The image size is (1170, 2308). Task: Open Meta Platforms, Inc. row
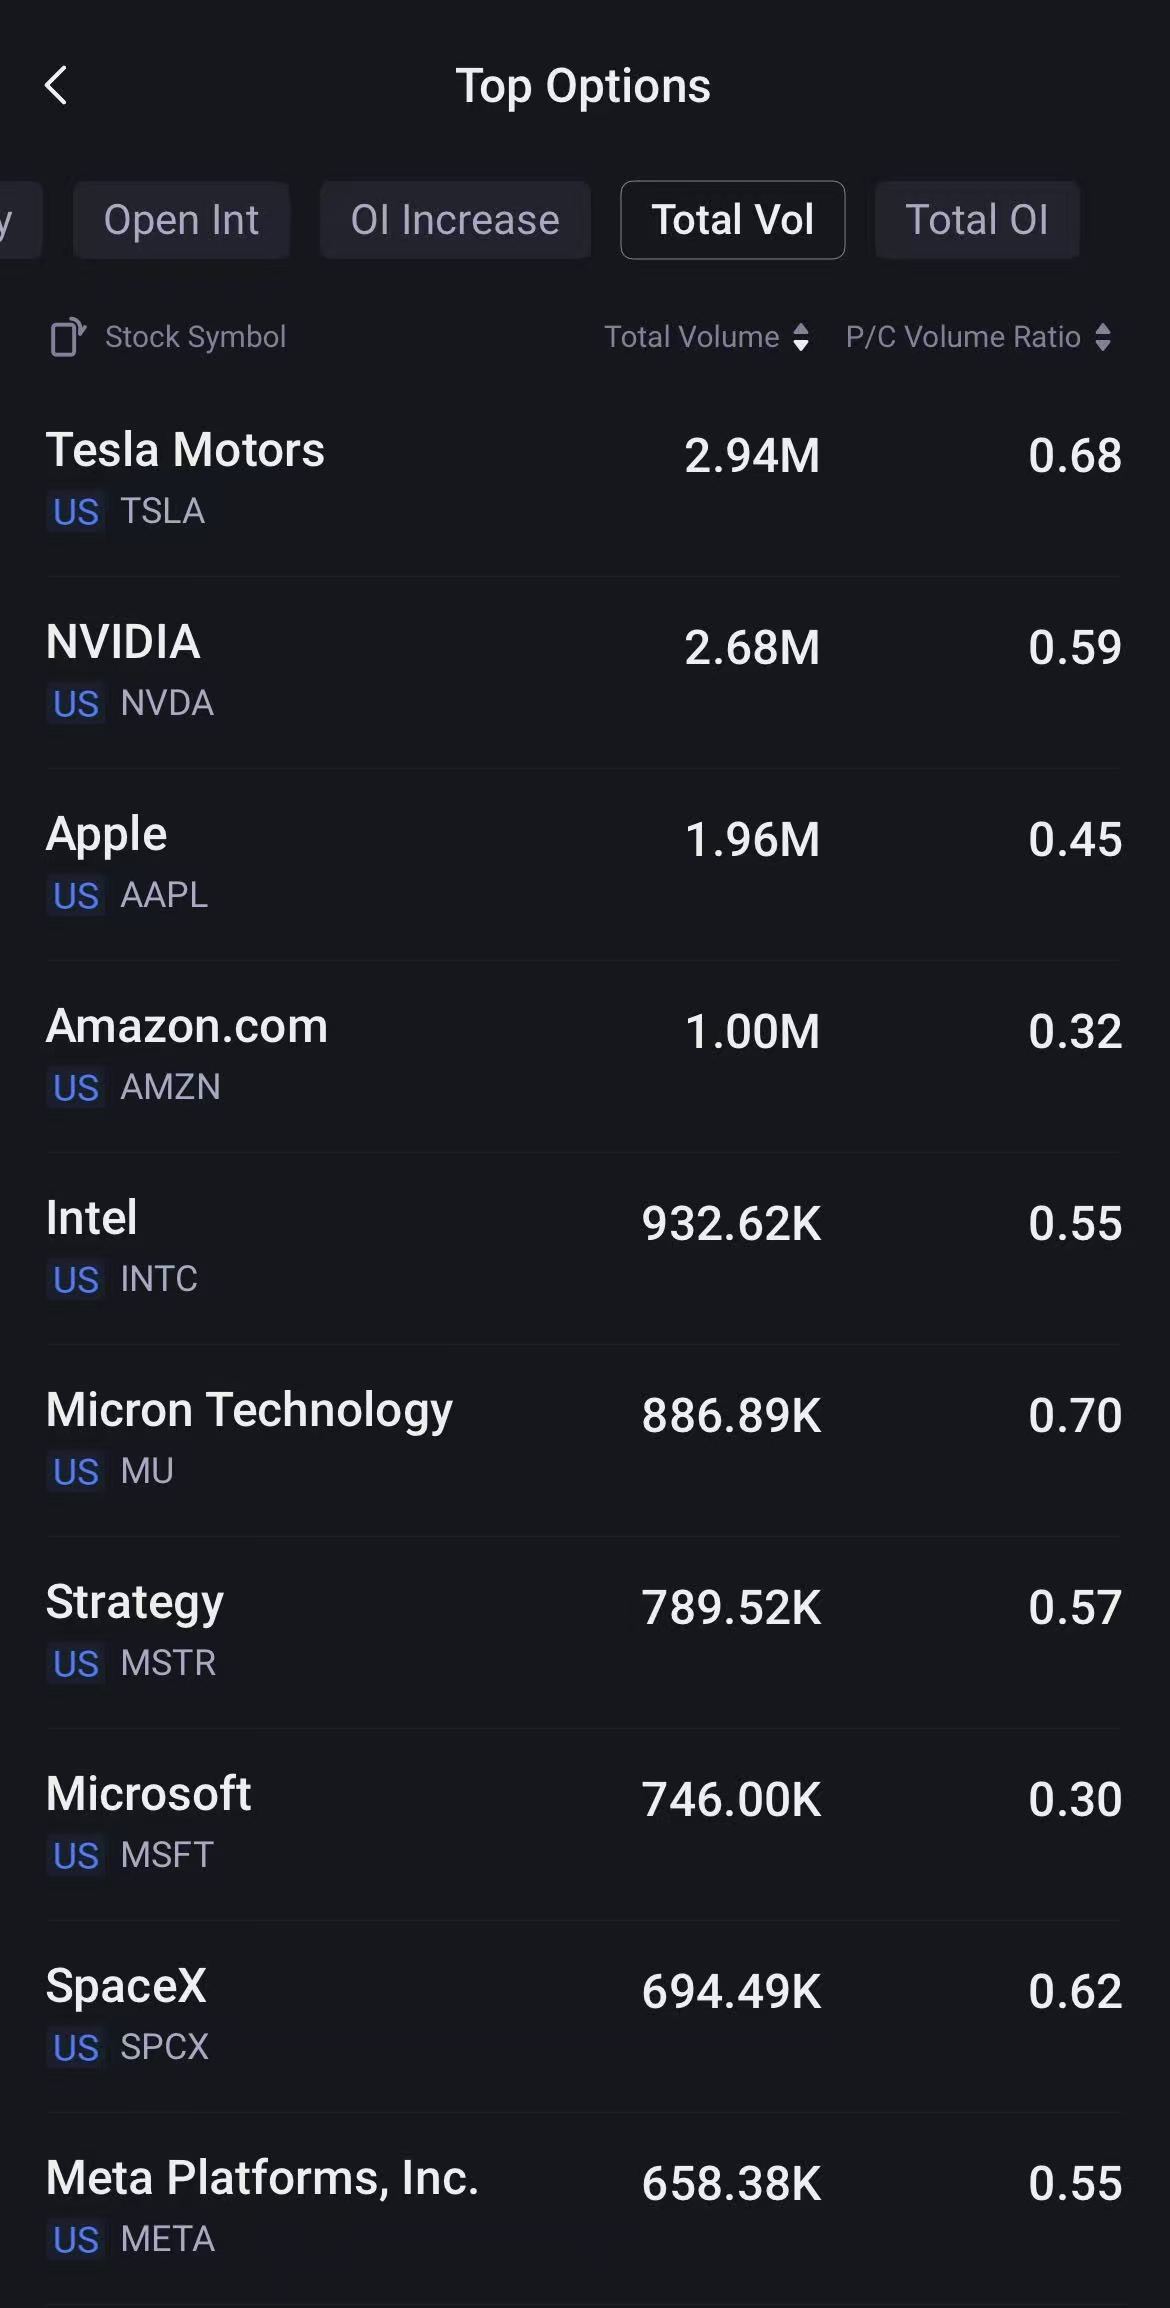click(x=585, y=2208)
